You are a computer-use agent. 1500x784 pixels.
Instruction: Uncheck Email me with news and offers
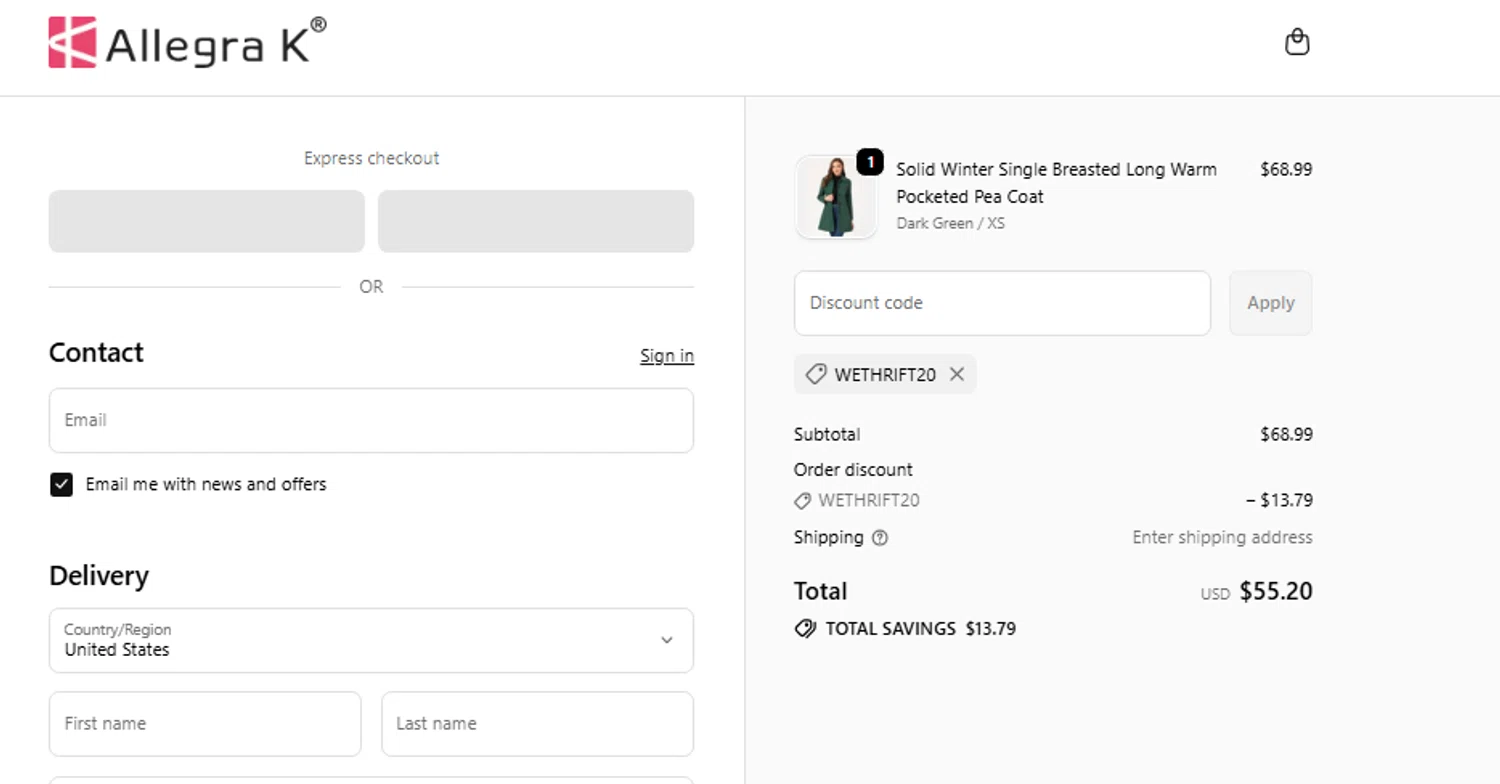(61, 485)
